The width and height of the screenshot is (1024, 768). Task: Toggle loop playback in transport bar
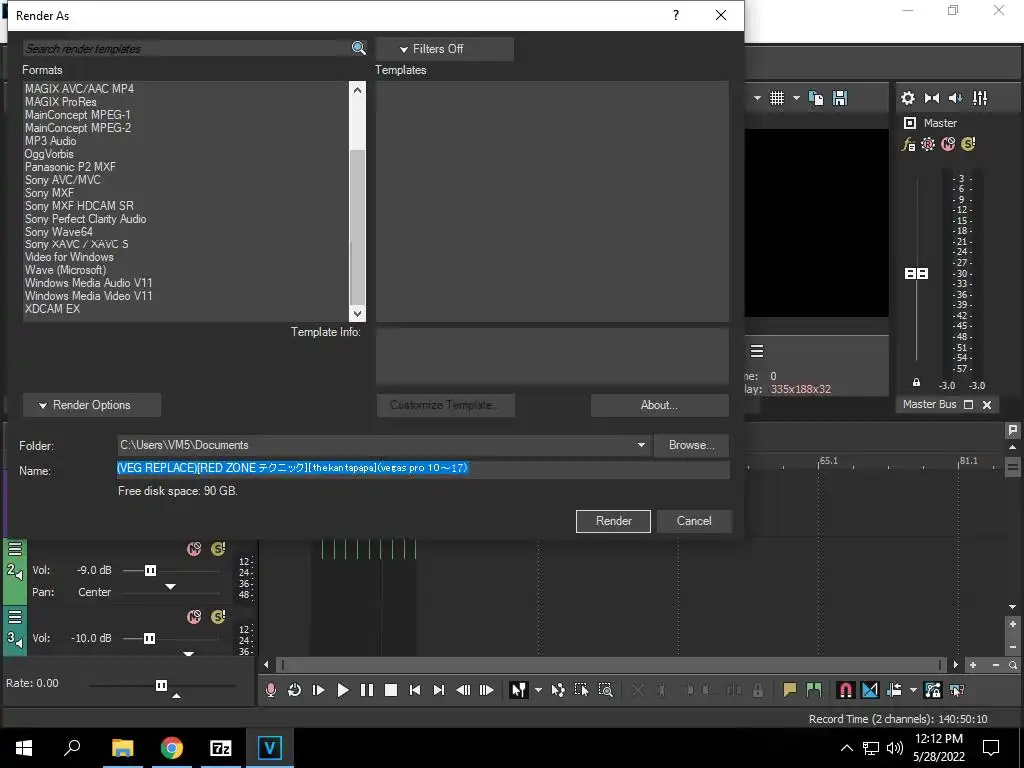point(295,690)
